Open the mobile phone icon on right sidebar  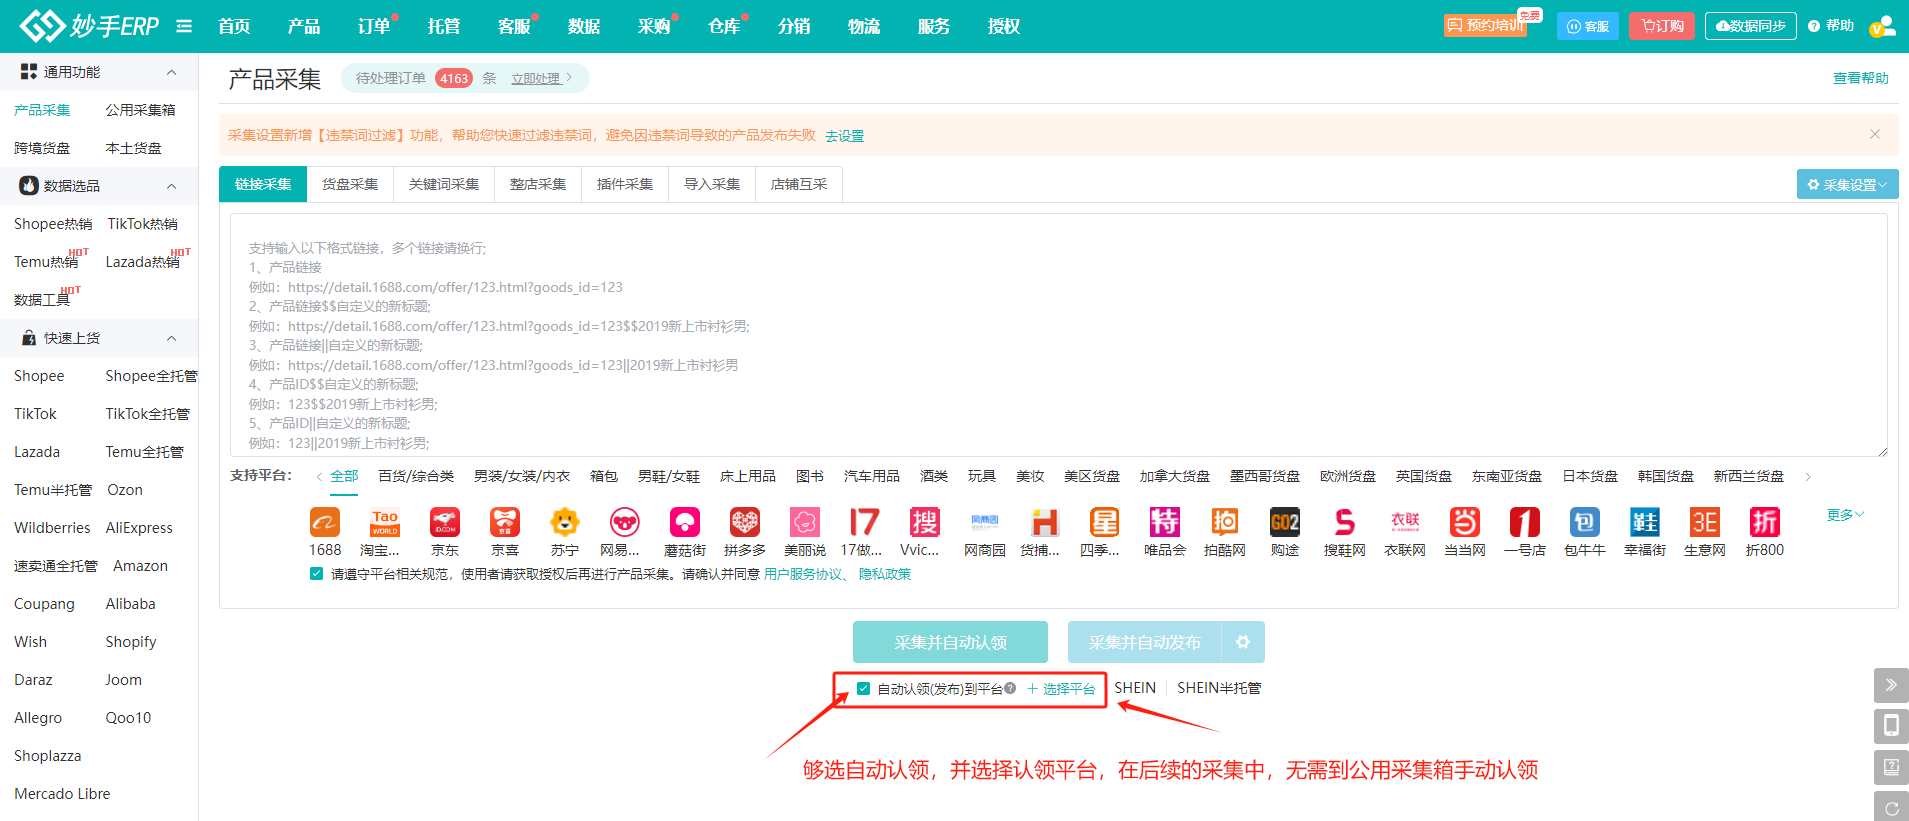tap(1891, 726)
